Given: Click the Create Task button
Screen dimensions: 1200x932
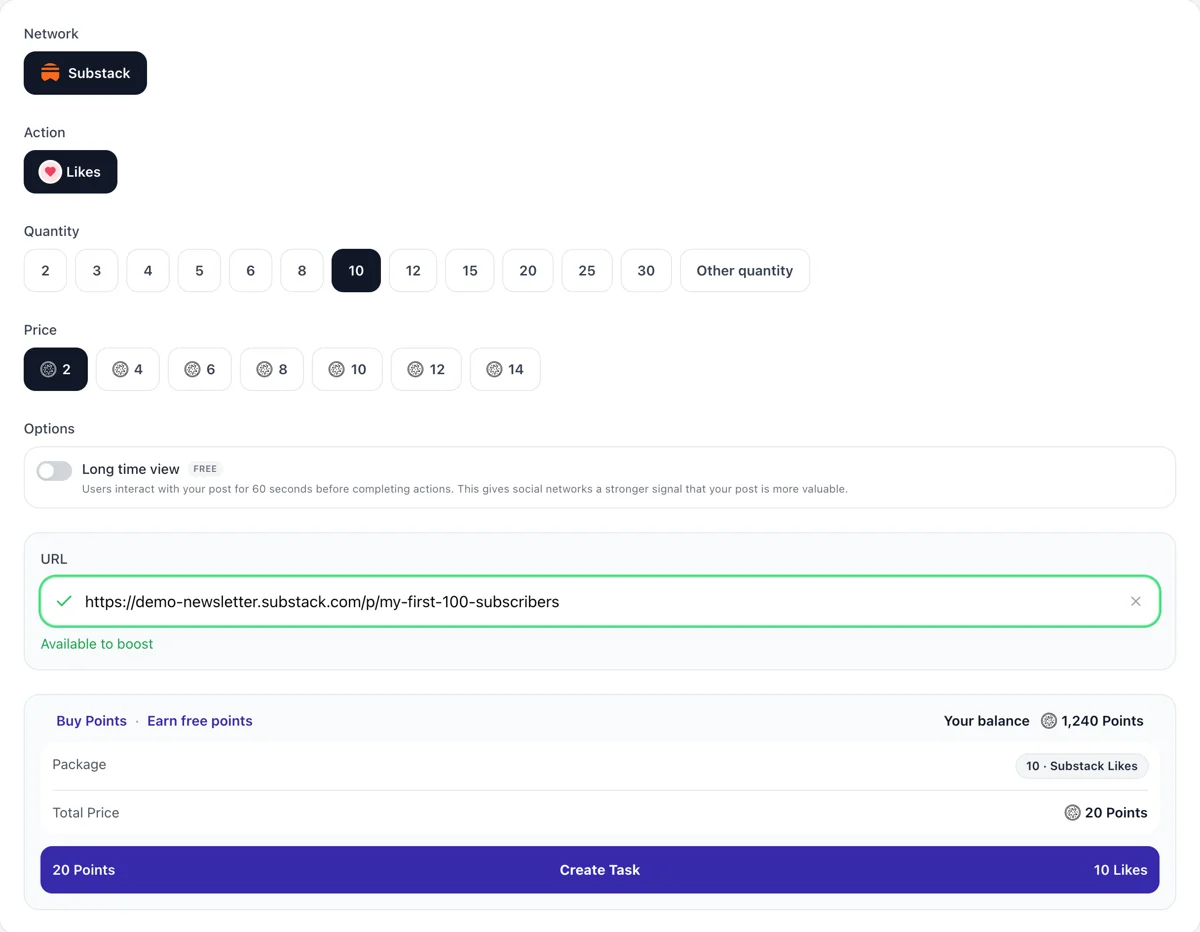Looking at the screenshot, I should click(600, 870).
